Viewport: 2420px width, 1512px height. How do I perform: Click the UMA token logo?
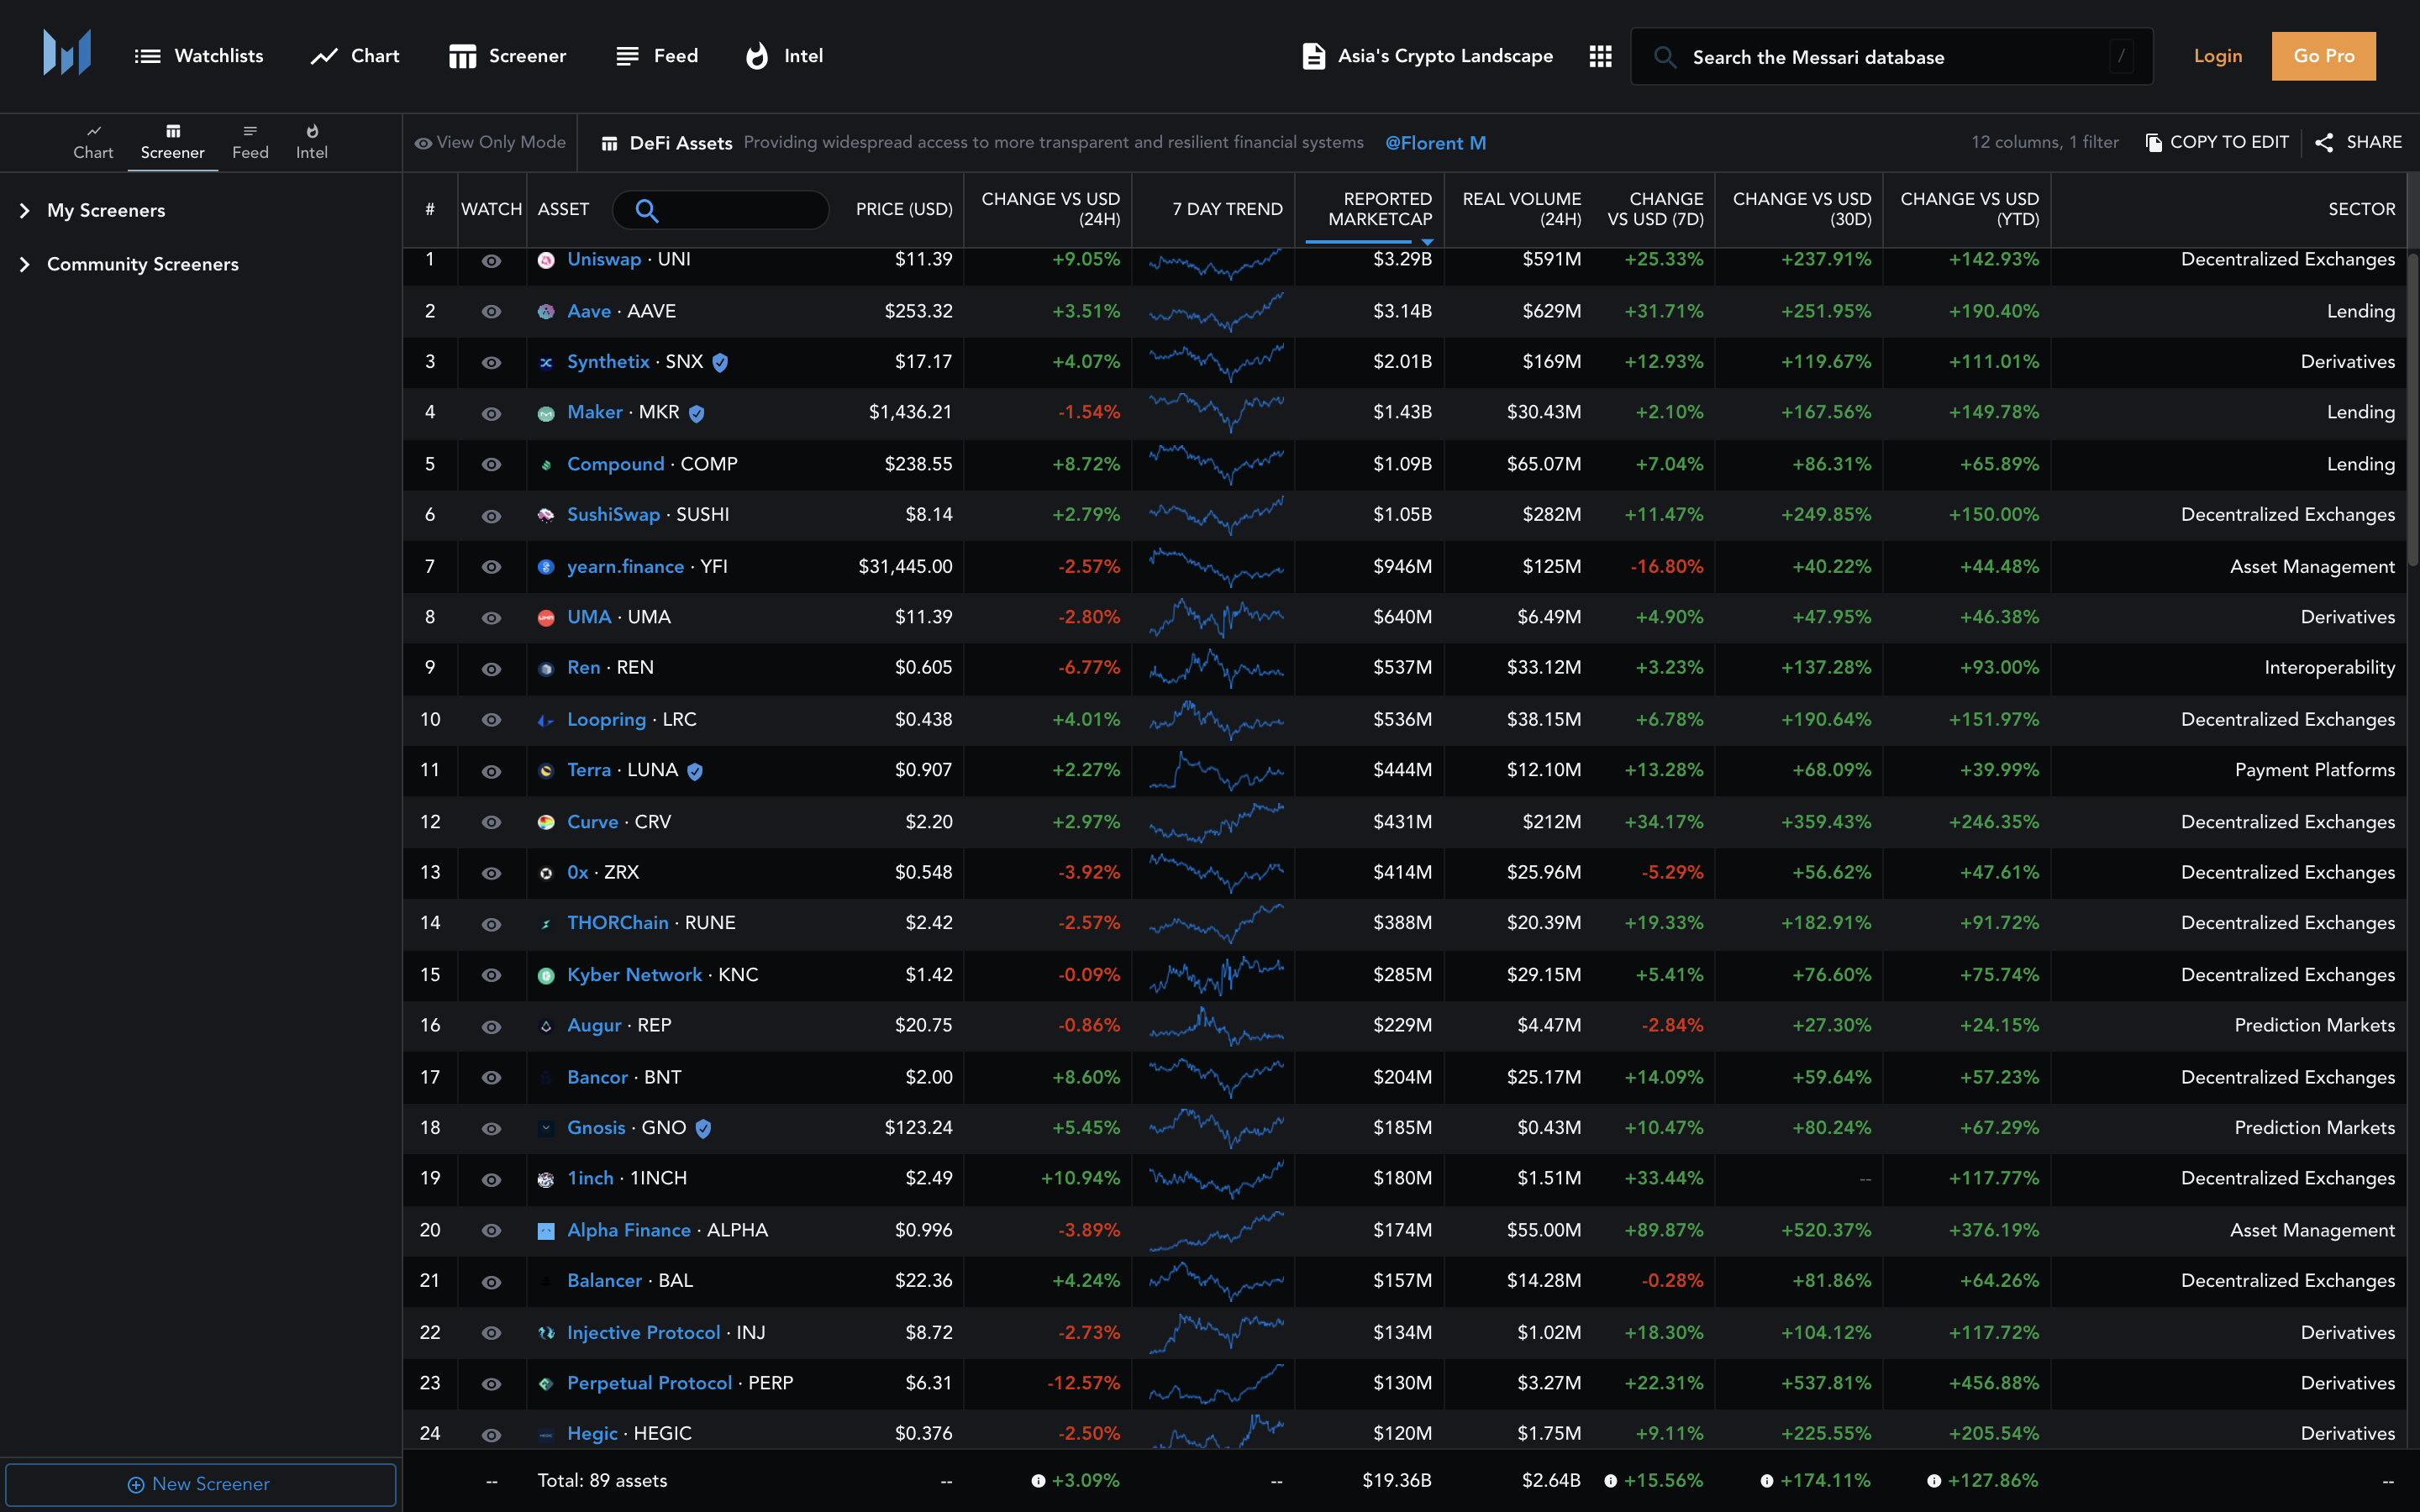pos(546,618)
